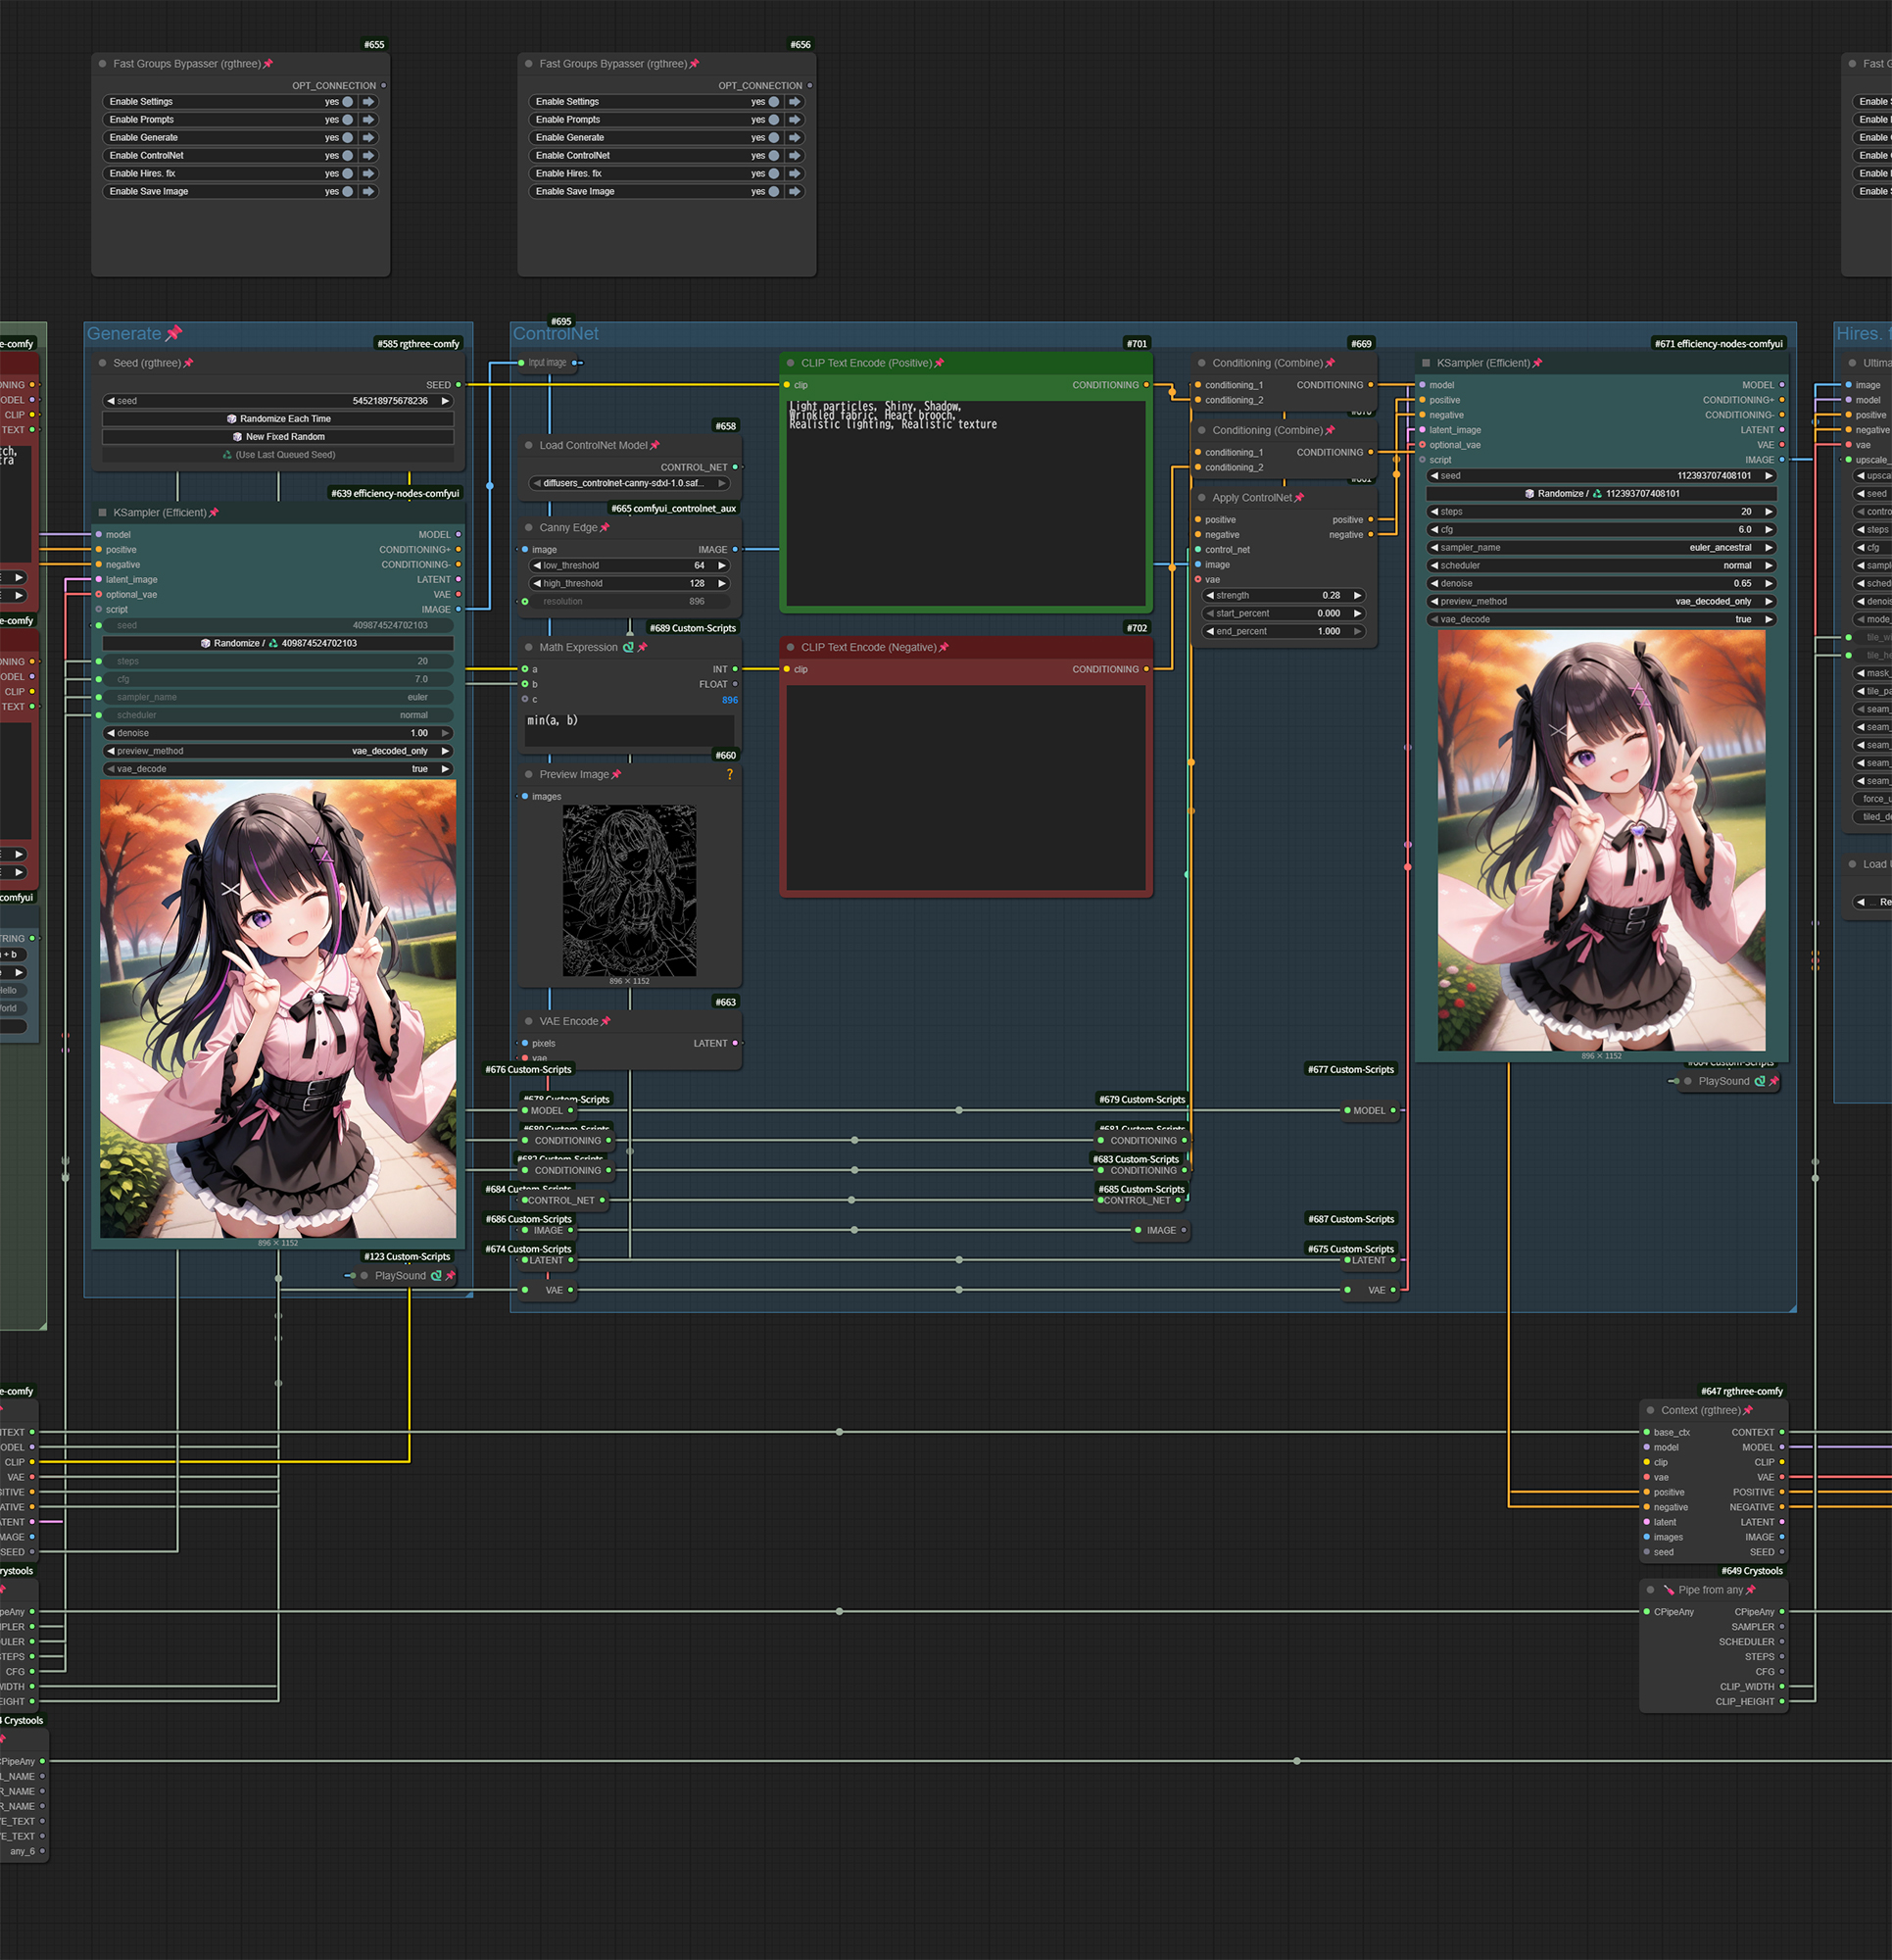Click the positive prompt text area

tap(965, 500)
